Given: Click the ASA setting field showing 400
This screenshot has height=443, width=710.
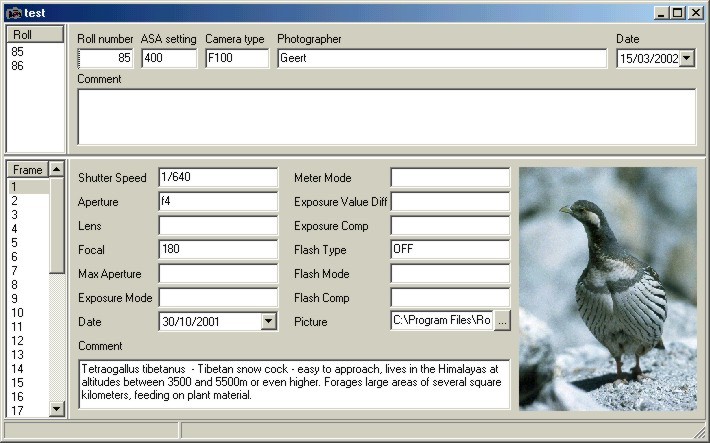Looking at the screenshot, I should coord(169,58).
